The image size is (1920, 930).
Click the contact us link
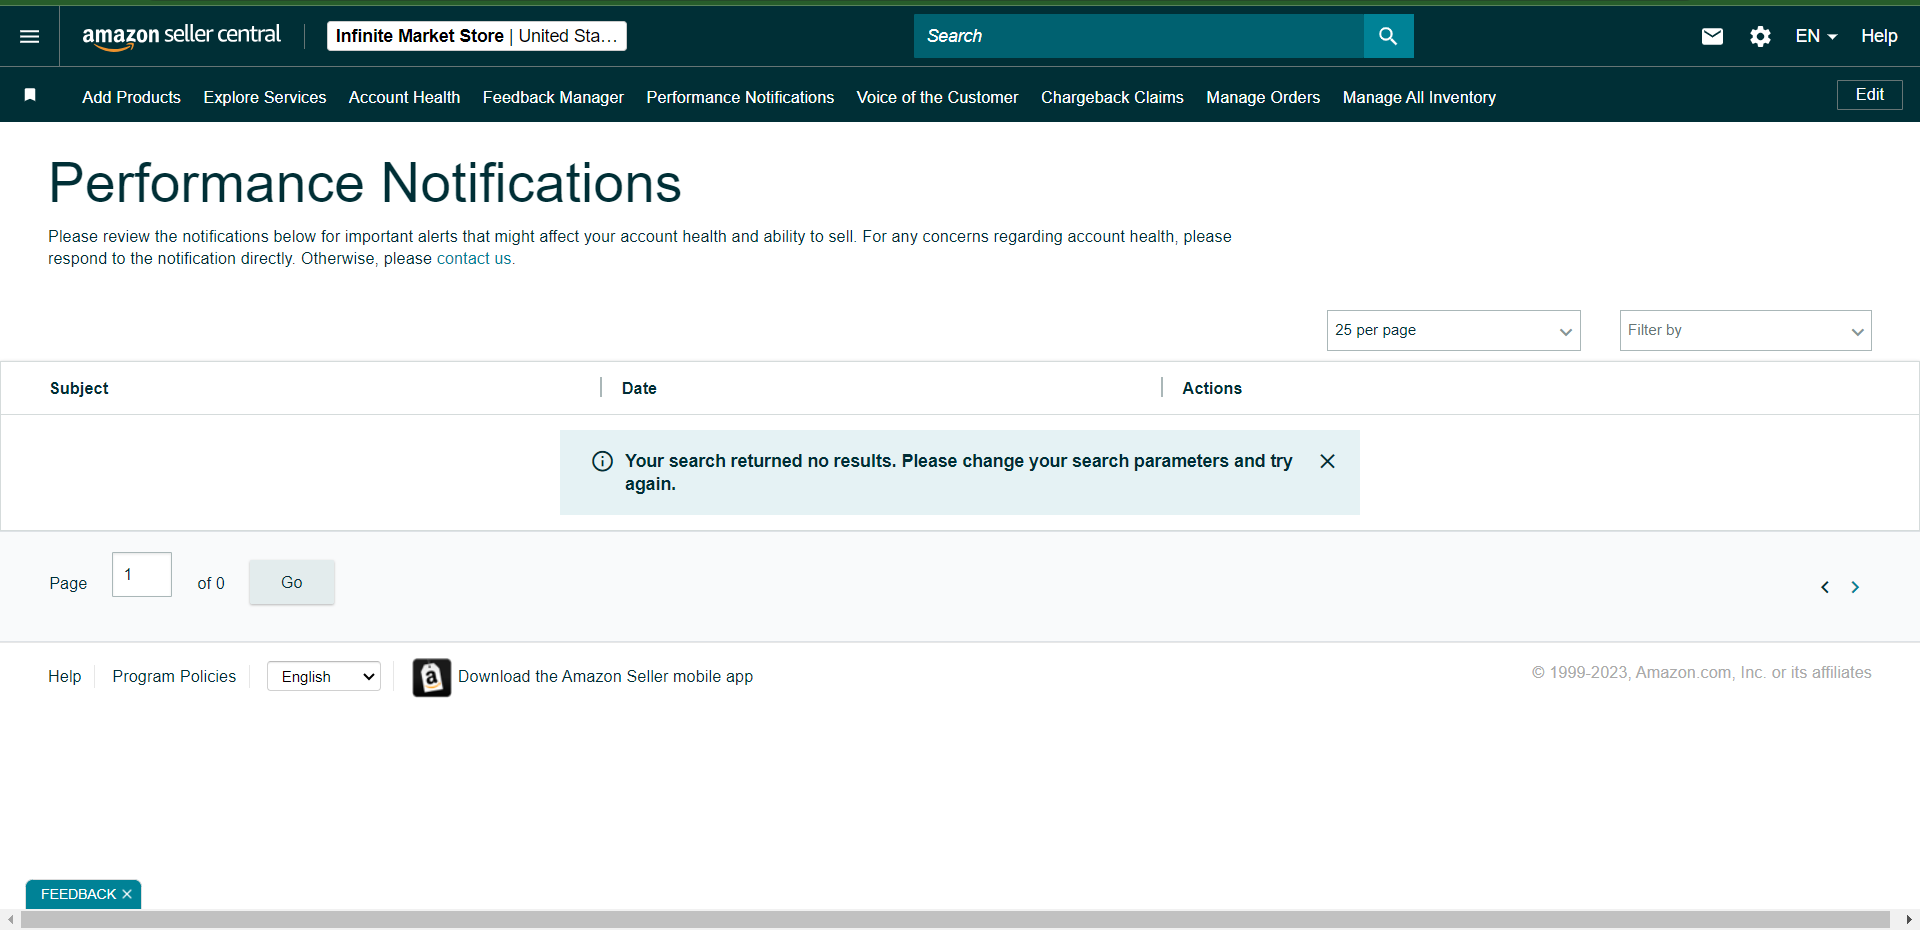[474, 258]
